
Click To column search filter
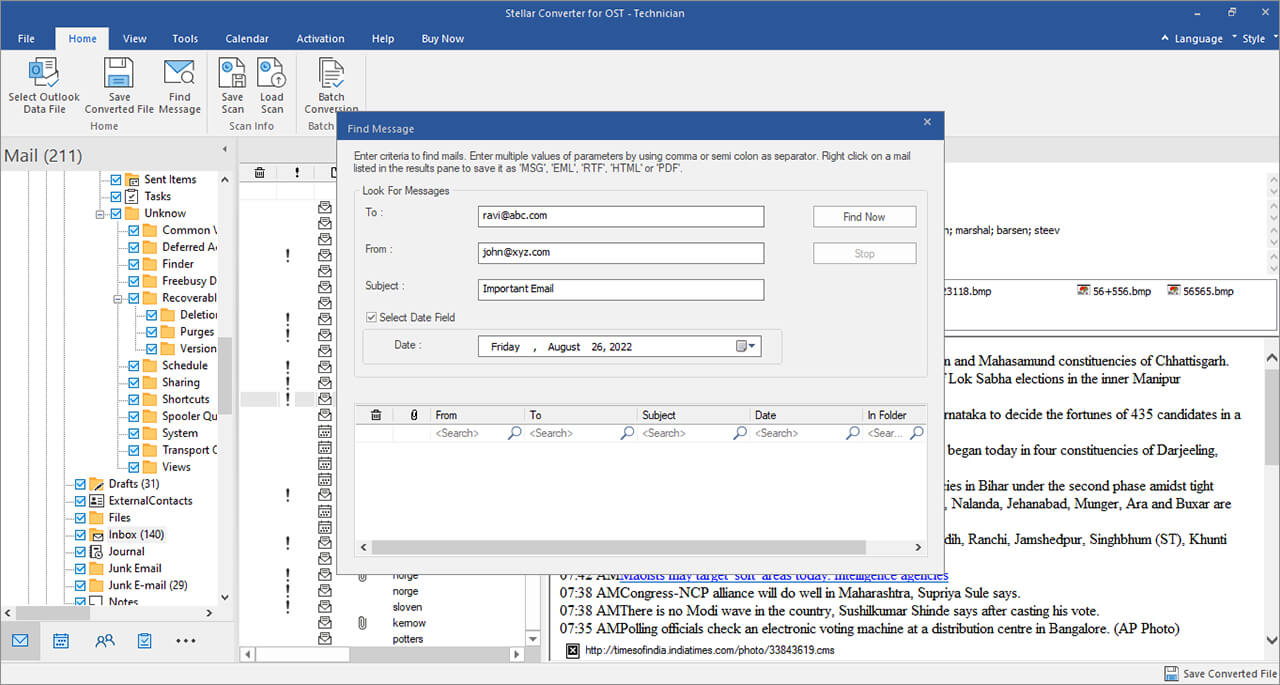(x=582, y=433)
